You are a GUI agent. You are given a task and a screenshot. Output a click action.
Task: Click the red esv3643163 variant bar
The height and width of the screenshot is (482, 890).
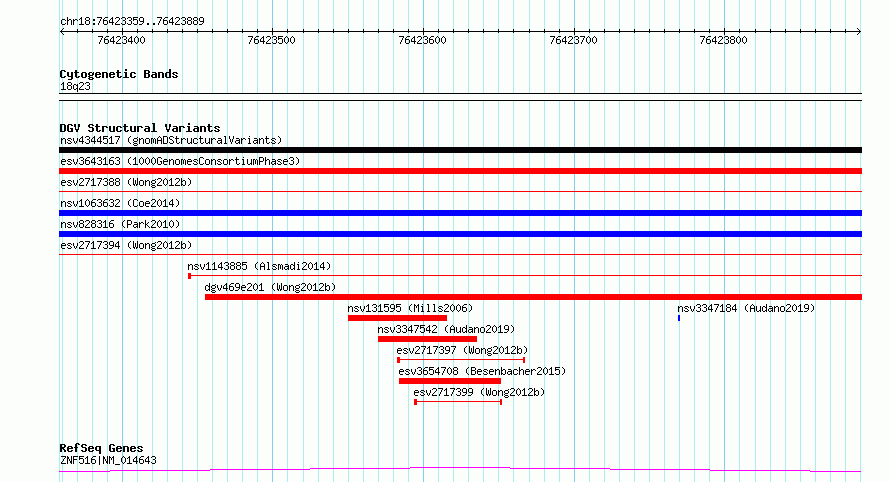(x=460, y=171)
